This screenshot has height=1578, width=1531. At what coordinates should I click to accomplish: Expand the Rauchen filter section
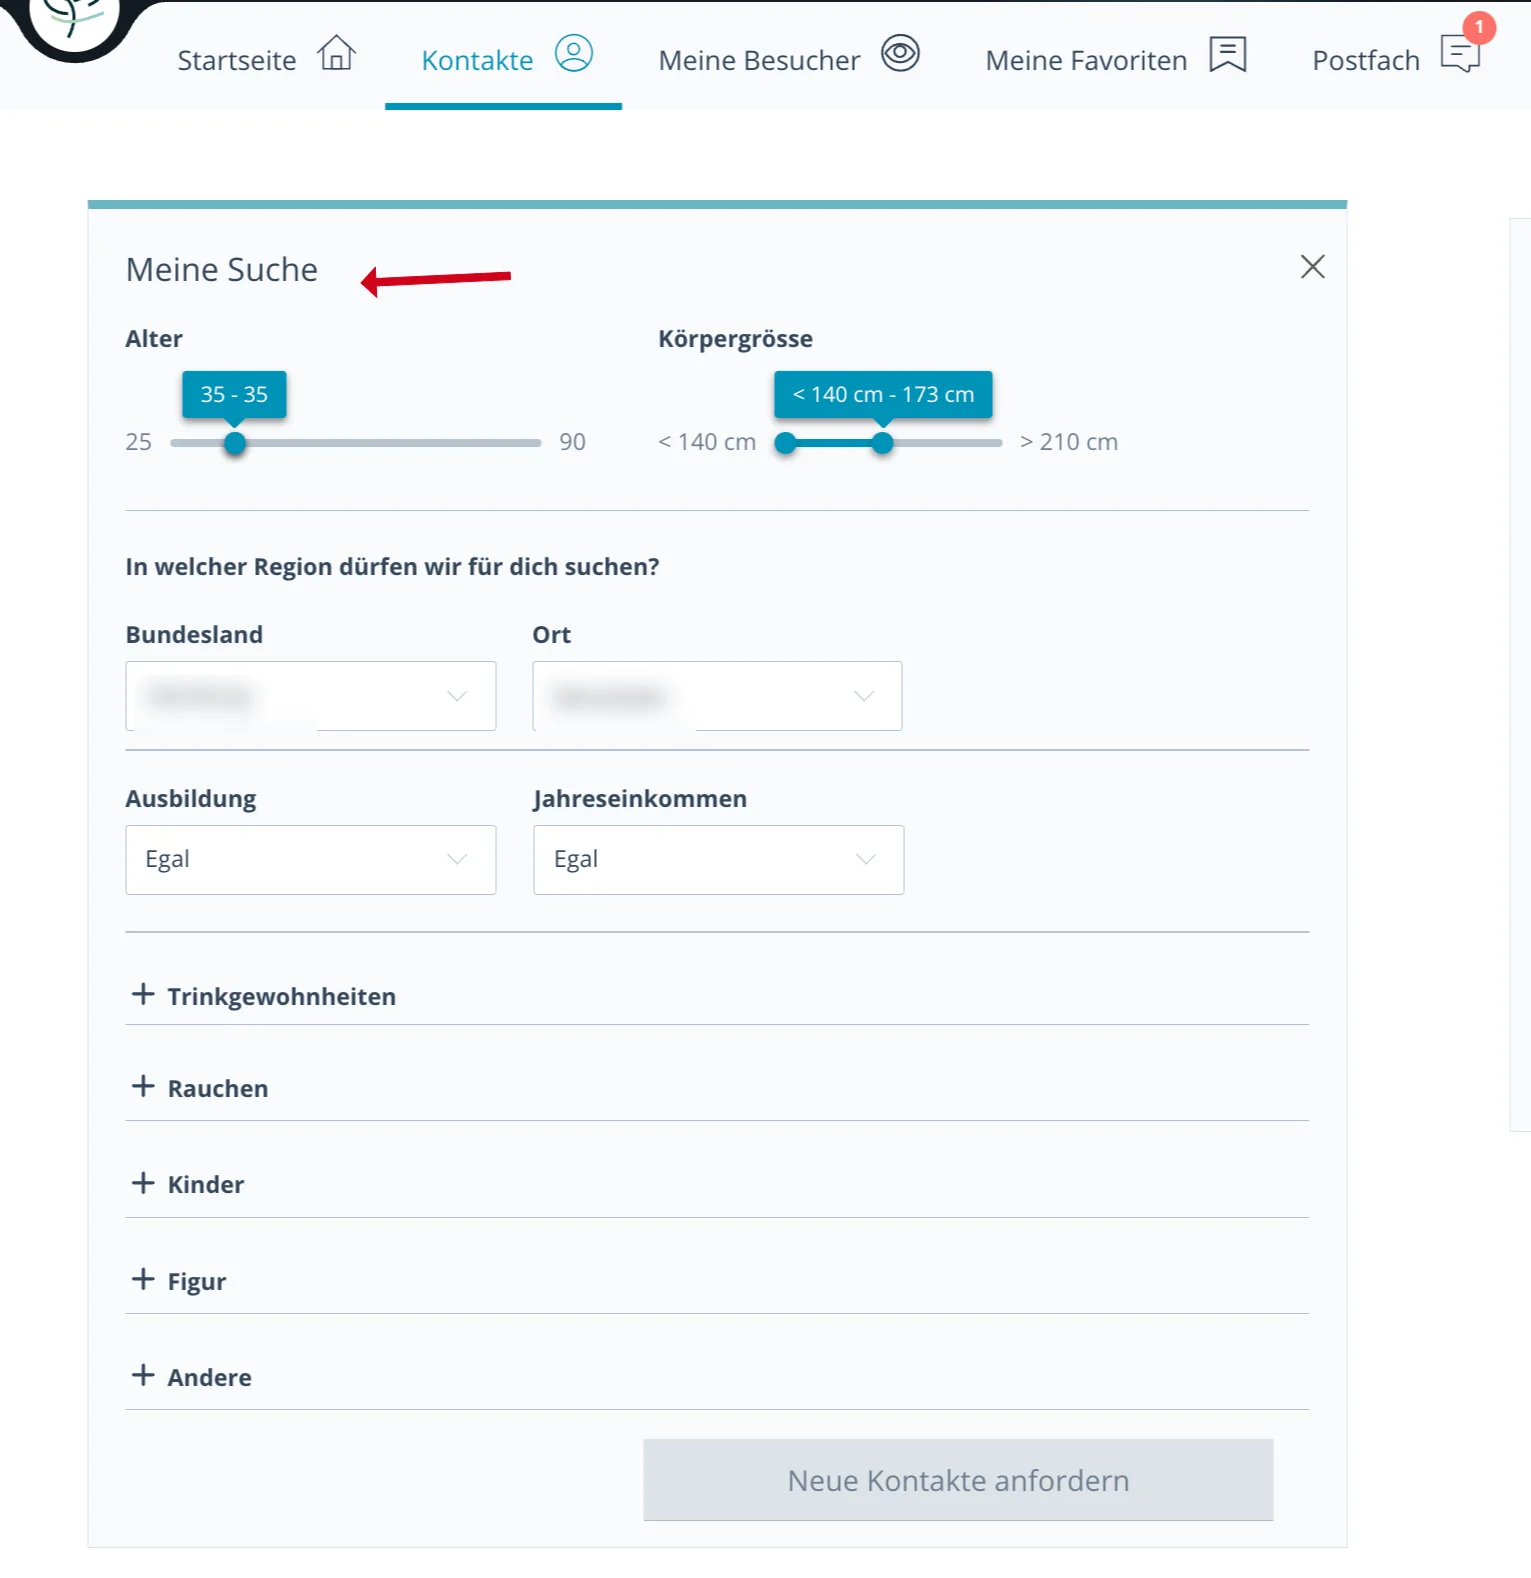click(x=717, y=1088)
